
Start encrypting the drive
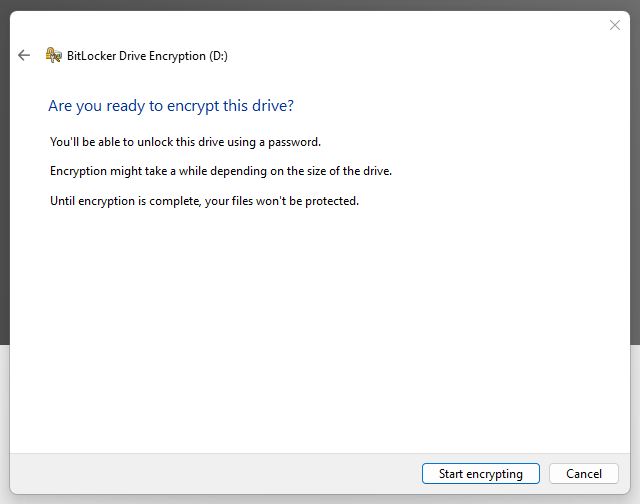[x=481, y=474]
